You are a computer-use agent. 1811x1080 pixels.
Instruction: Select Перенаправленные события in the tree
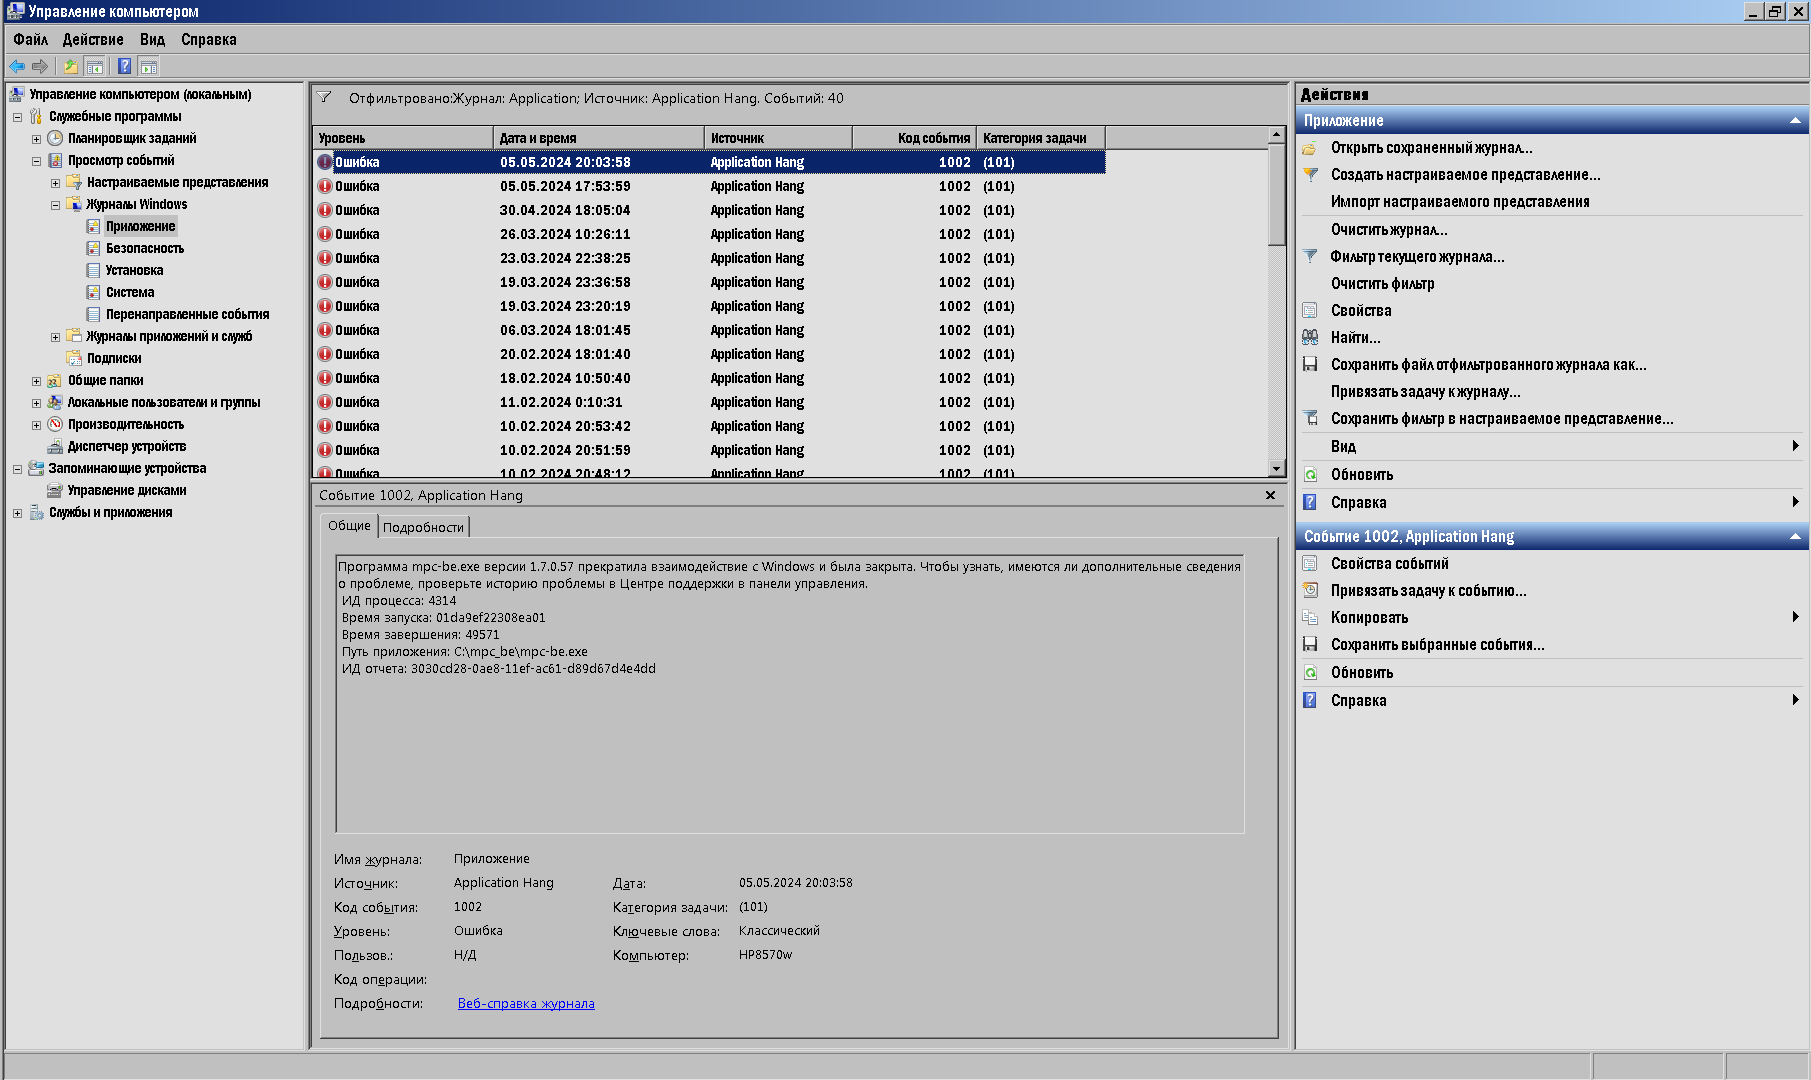point(187,314)
